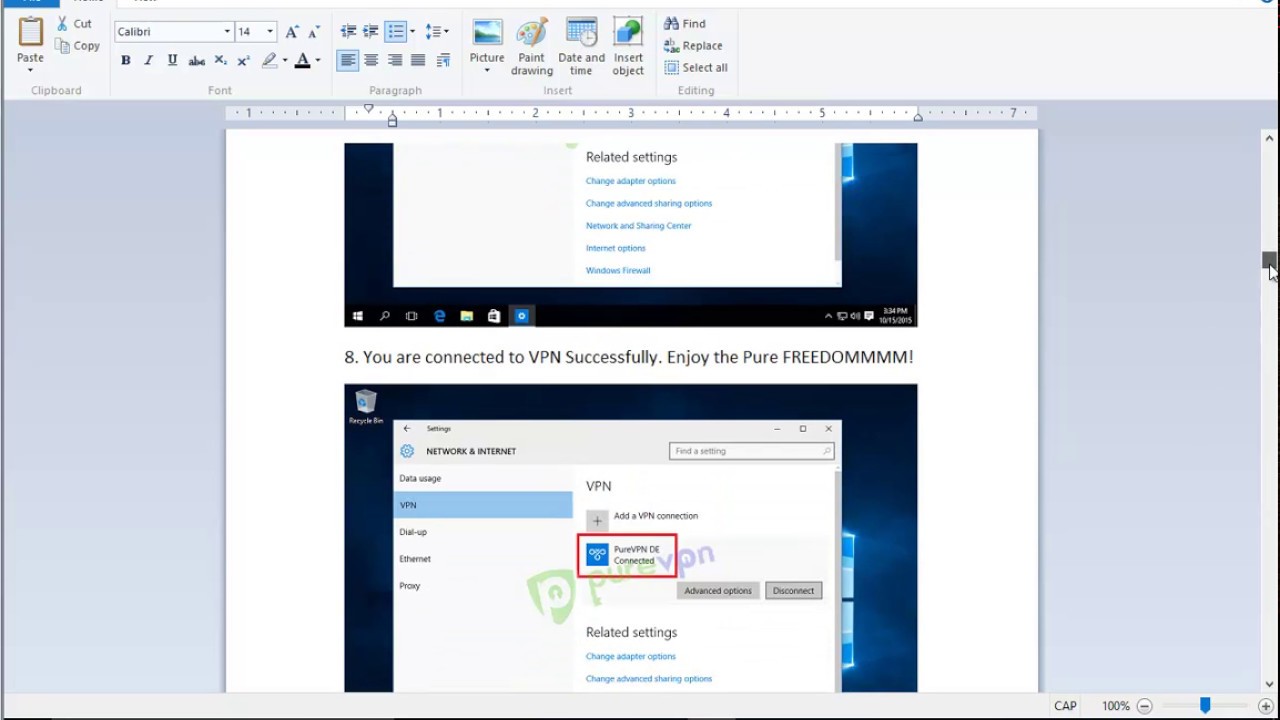Viewport: 1280px width, 720px height.
Task: Open the Paragraph settings dialog
Action: [443, 61]
